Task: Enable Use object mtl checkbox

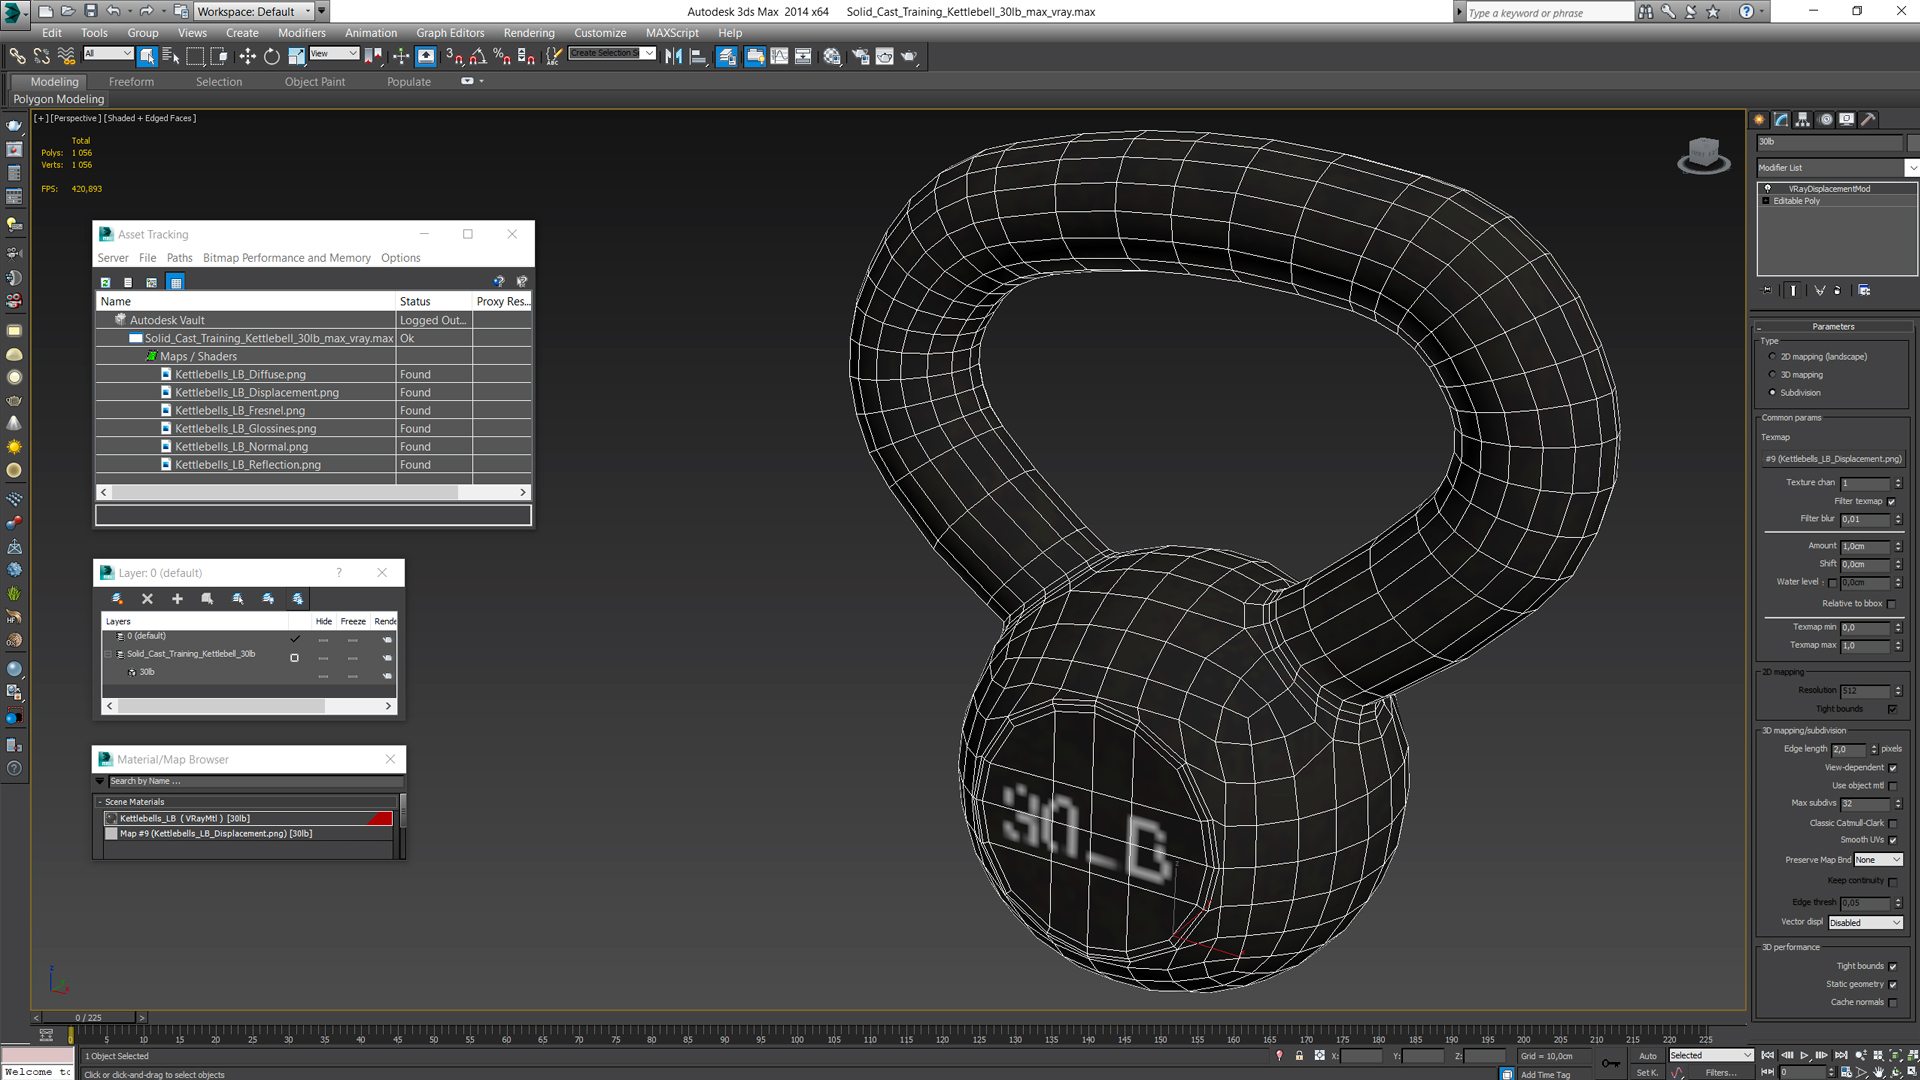Action: (x=1894, y=786)
